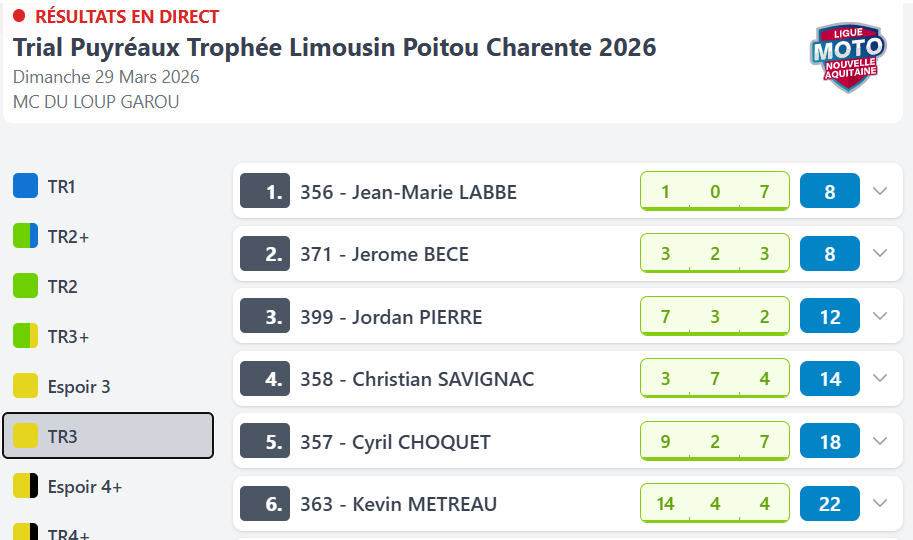Click Jean-Marie LABBE's total score badge
Viewport: 913px width, 540px height.
(x=829, y=191)
